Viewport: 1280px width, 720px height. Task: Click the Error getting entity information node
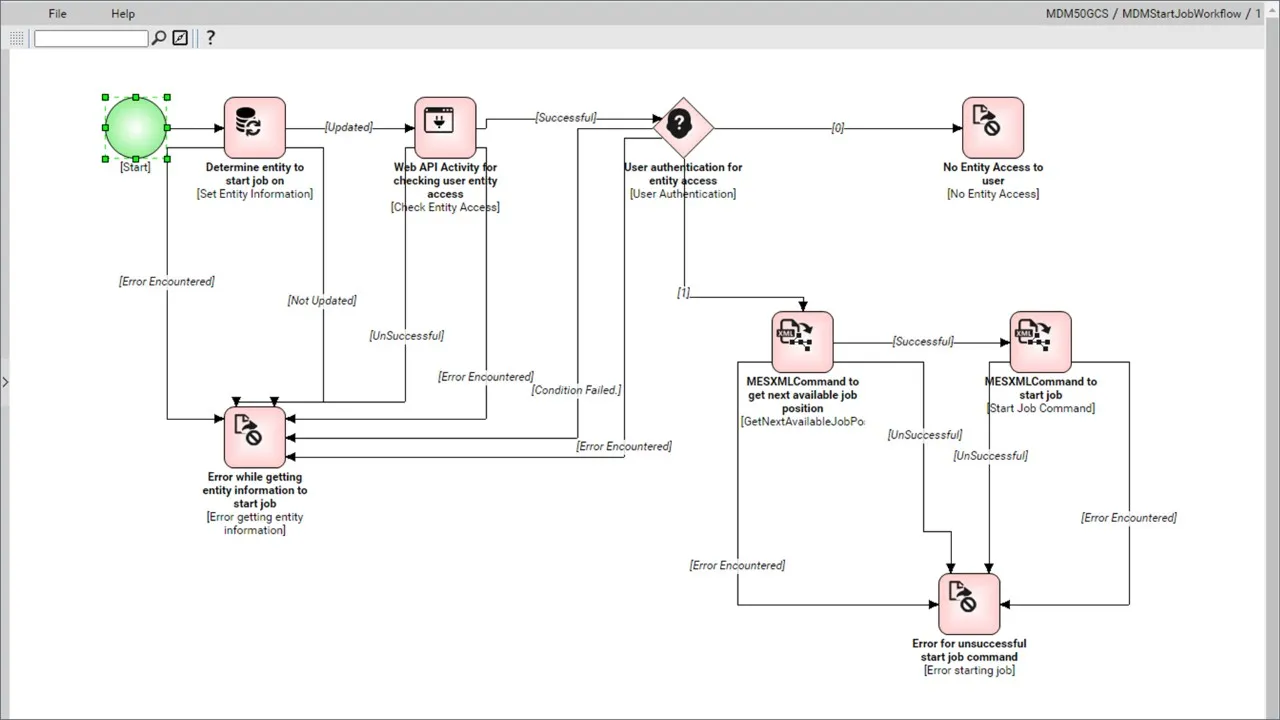[x=254, y=435]
